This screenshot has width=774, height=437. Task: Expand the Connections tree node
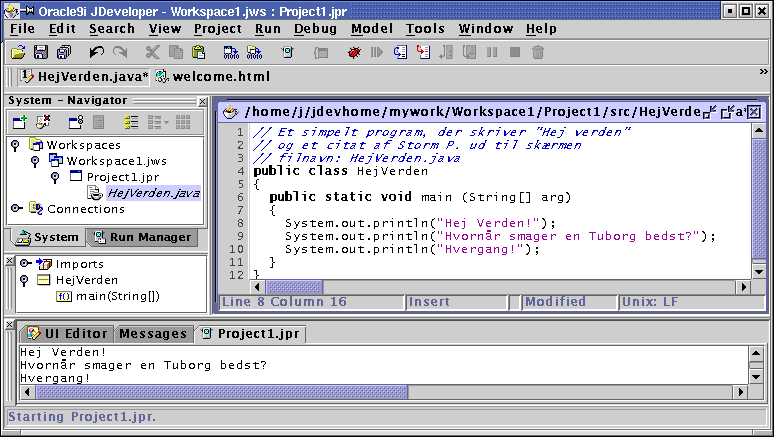(x=16, y=208)
